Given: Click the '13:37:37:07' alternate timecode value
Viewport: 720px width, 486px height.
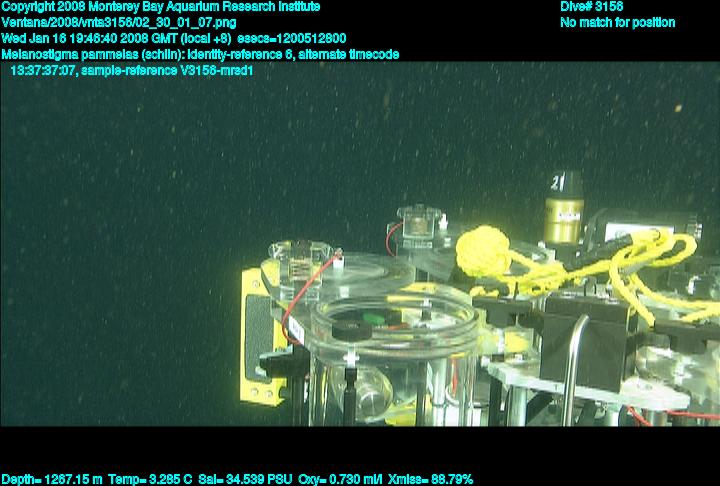Looking at the screenshot, I should click(42, 71).
